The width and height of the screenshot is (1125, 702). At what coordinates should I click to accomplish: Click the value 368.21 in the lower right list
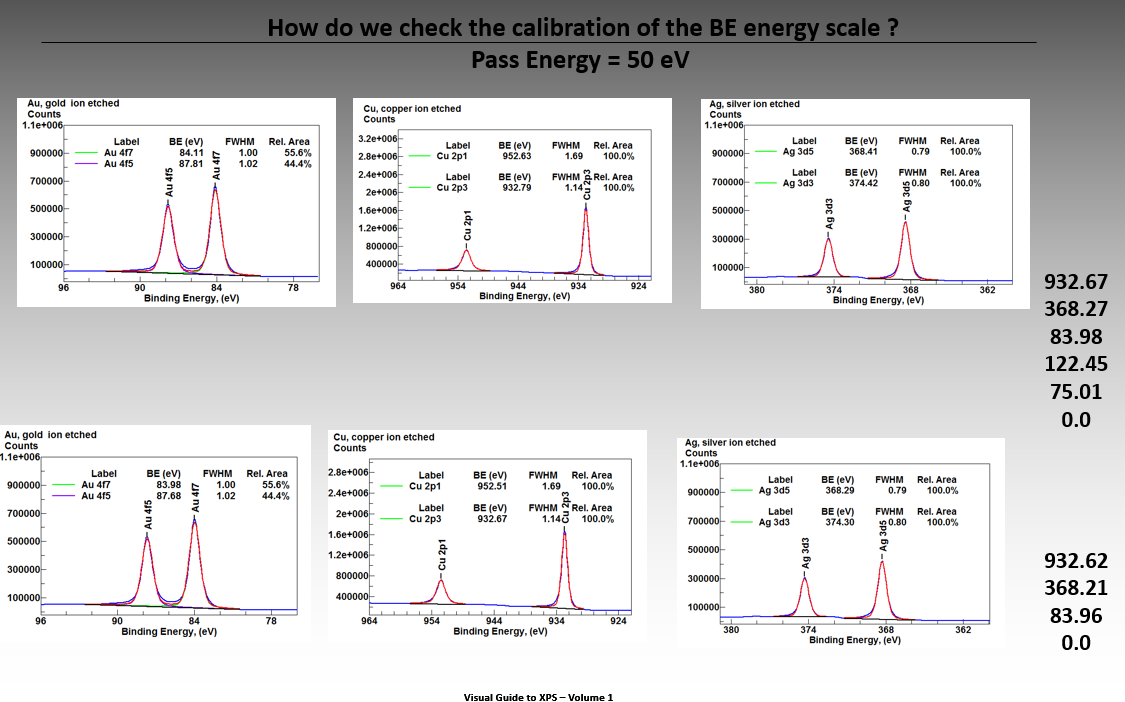[x=1075, y=588]
